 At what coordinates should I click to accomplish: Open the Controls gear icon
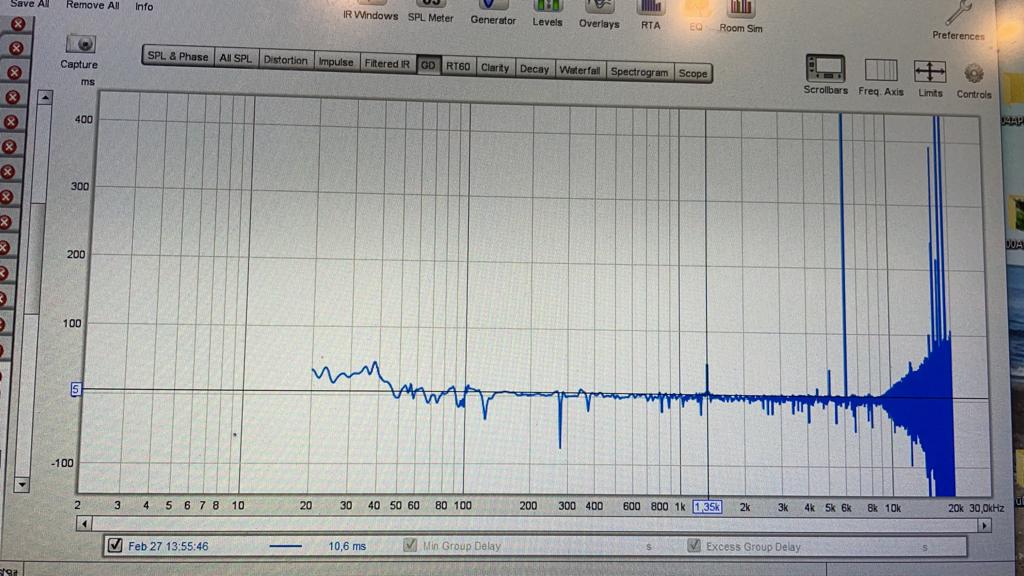pos(973,74)
